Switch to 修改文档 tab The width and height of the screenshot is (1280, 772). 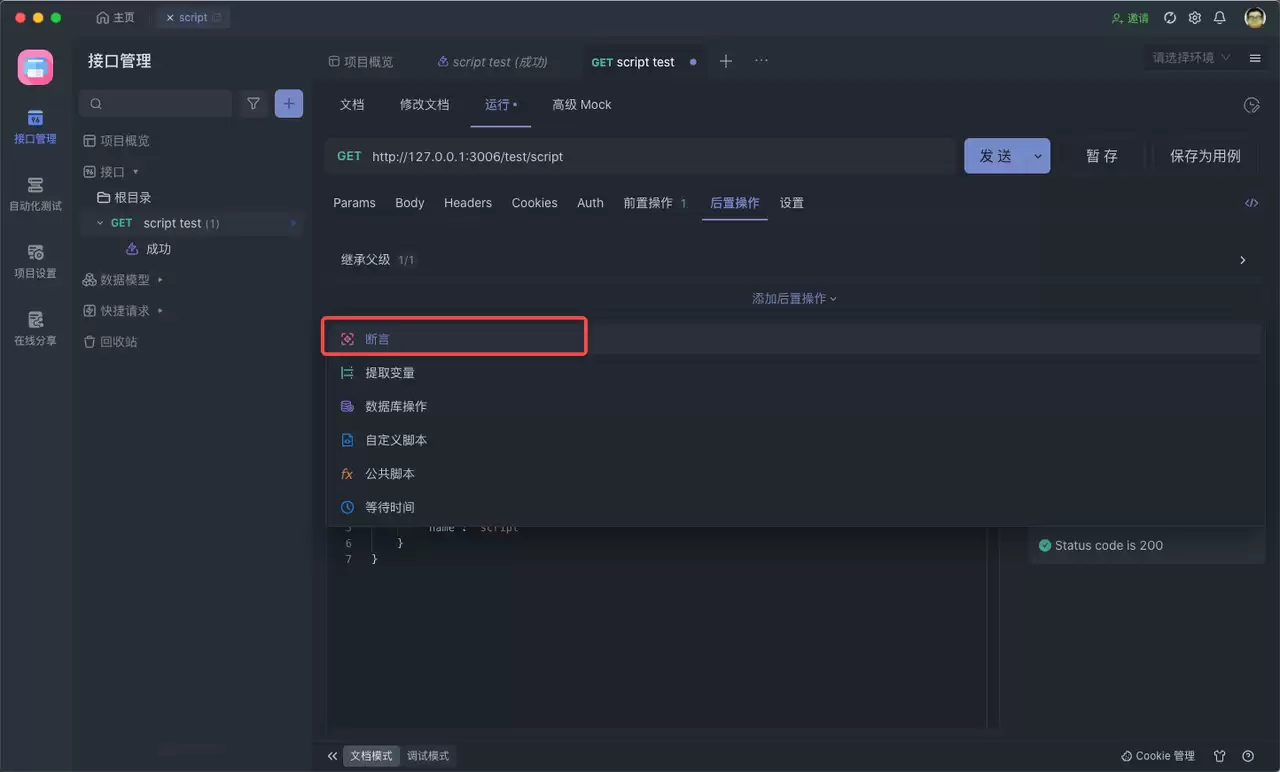(425, 105)
